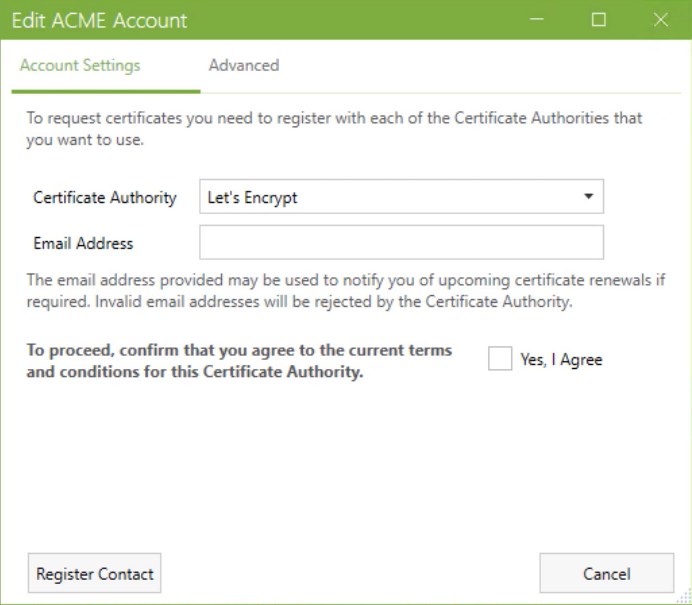Click the Certificate Authority field label
Screen dimensions: 692x605
coord(105,198)
